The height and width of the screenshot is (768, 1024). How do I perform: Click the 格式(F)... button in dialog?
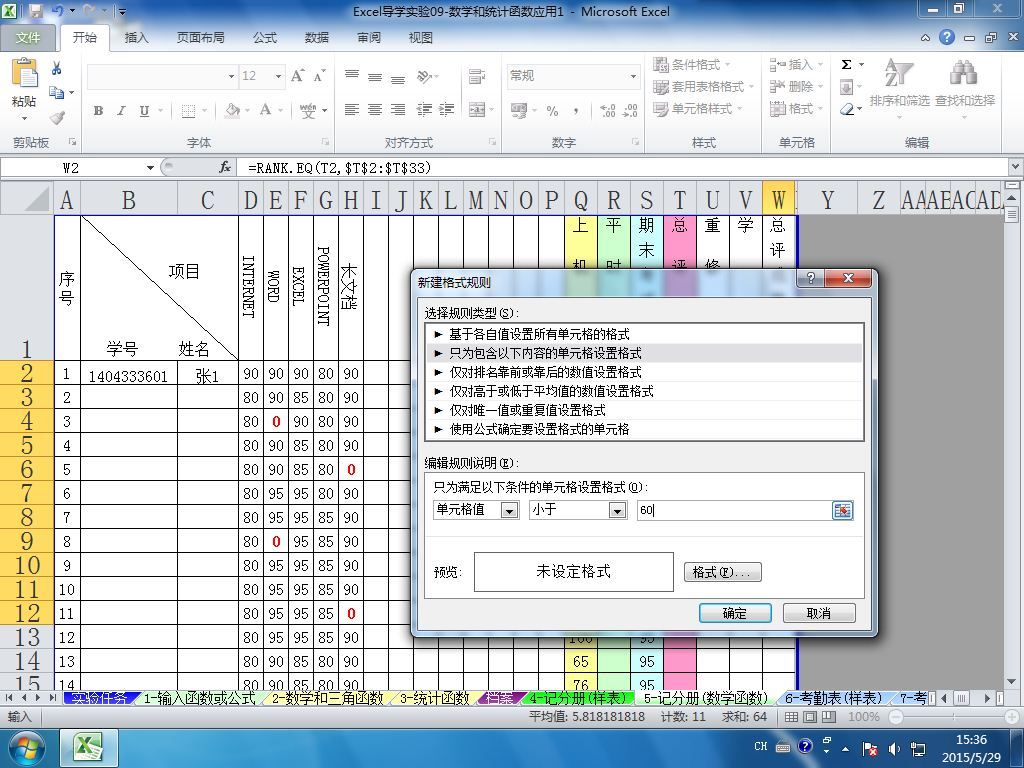click(722, 572)
